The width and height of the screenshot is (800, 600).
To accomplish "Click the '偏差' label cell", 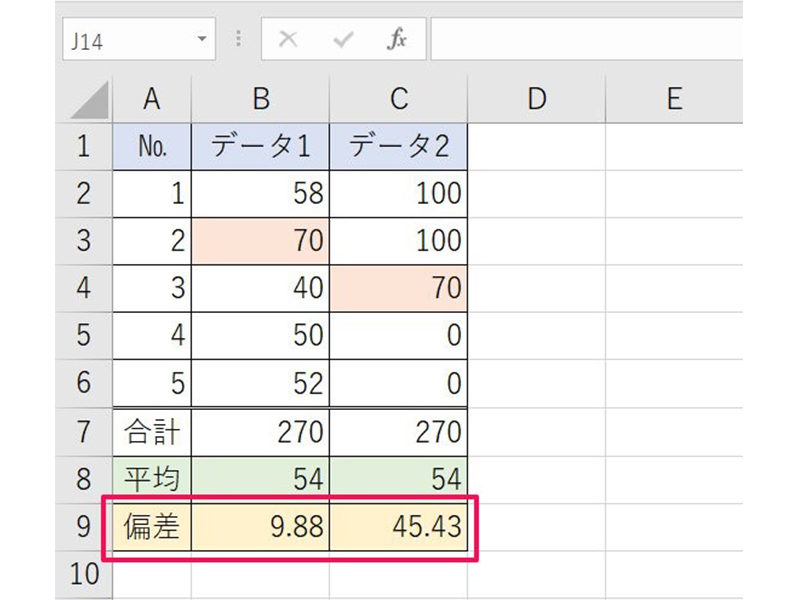I will tap(152, 527).
